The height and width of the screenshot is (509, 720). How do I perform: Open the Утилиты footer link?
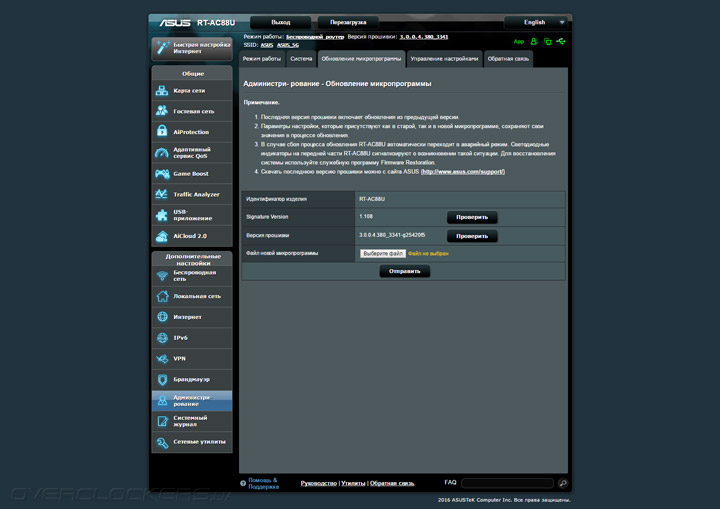point(353,483)
